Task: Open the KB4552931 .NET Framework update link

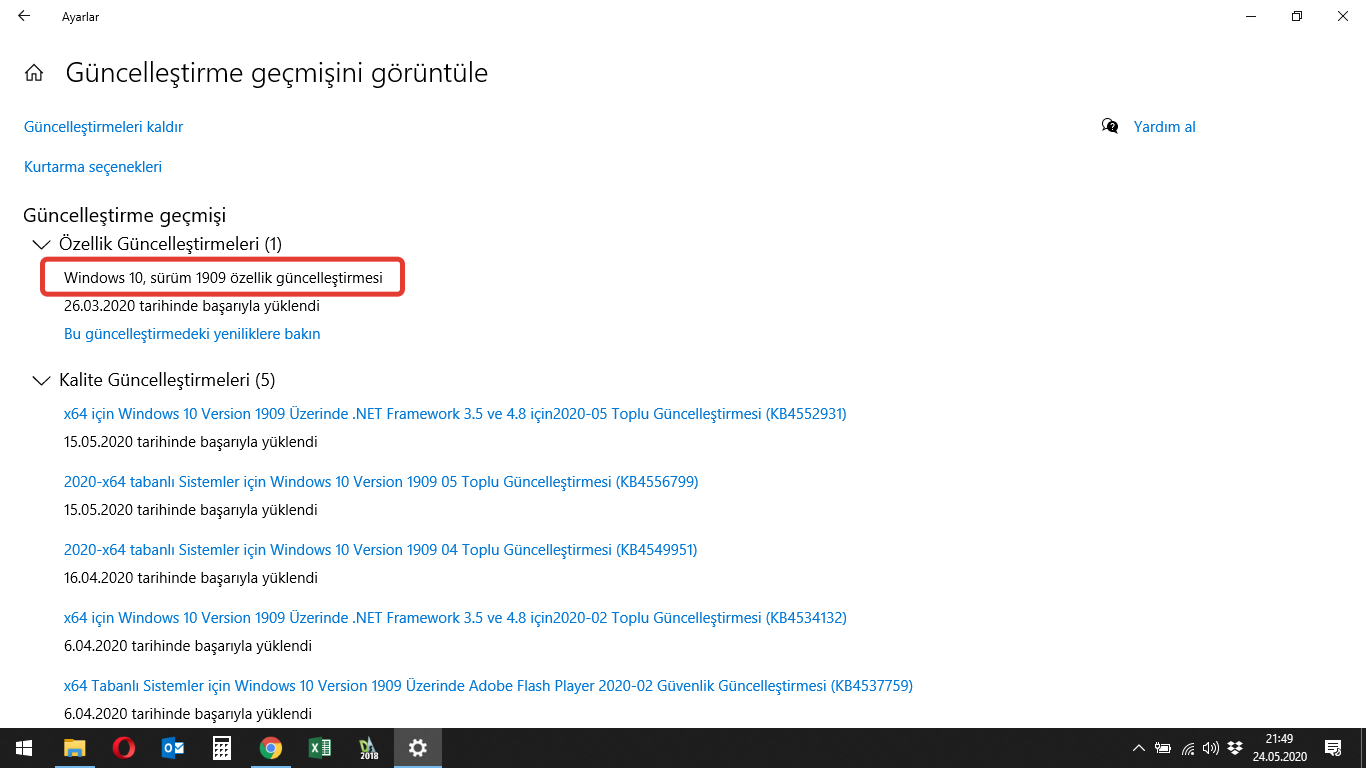Action: pyautogui.click(x=455, y=414)
